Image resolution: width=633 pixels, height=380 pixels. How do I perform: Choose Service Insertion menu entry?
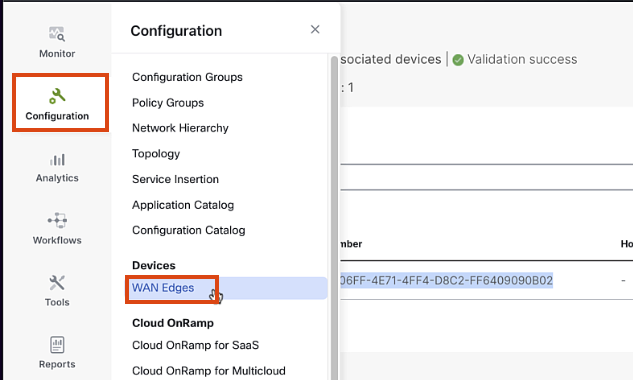(175, 179)
